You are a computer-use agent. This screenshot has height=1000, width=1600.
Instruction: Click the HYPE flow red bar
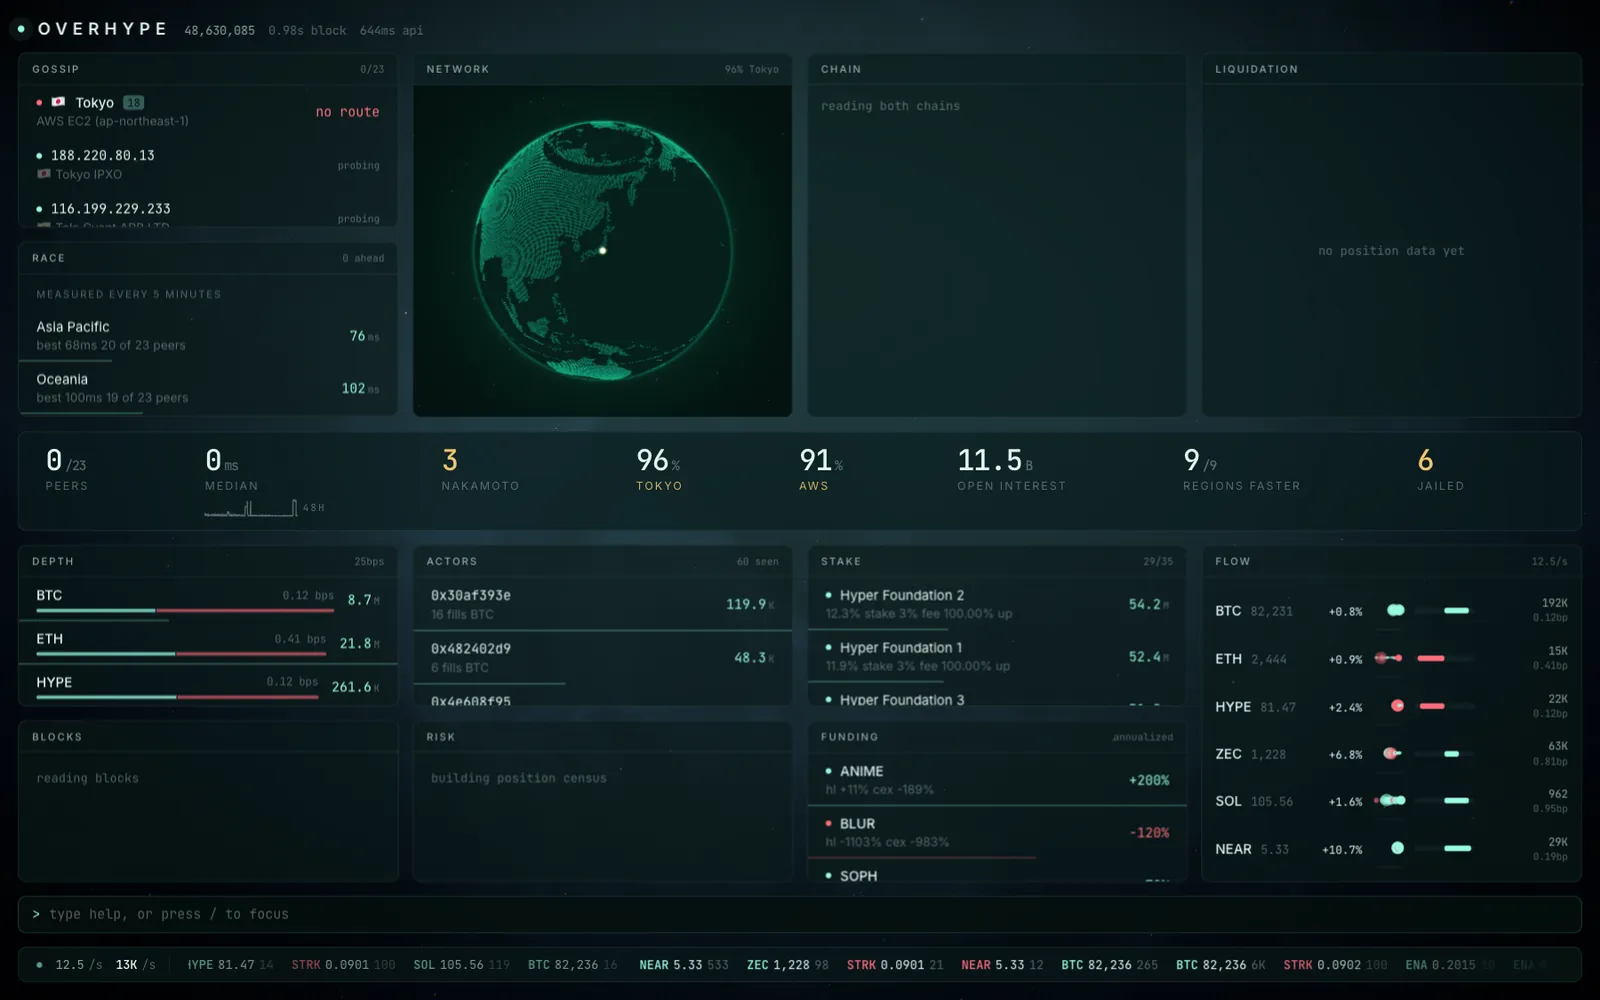[1432, 706]
